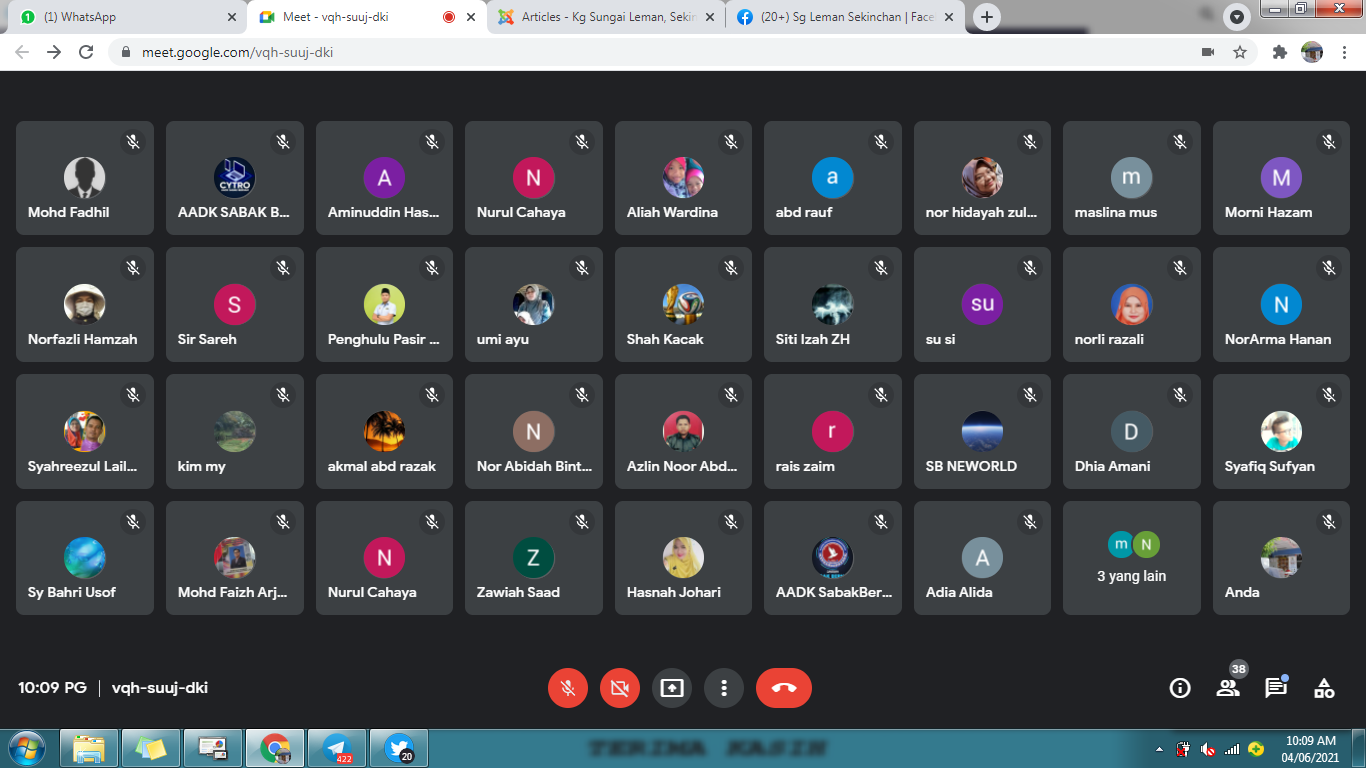Click the red leave call button
Viewport: 1366px width, 768px height.
tap(784, 688)
